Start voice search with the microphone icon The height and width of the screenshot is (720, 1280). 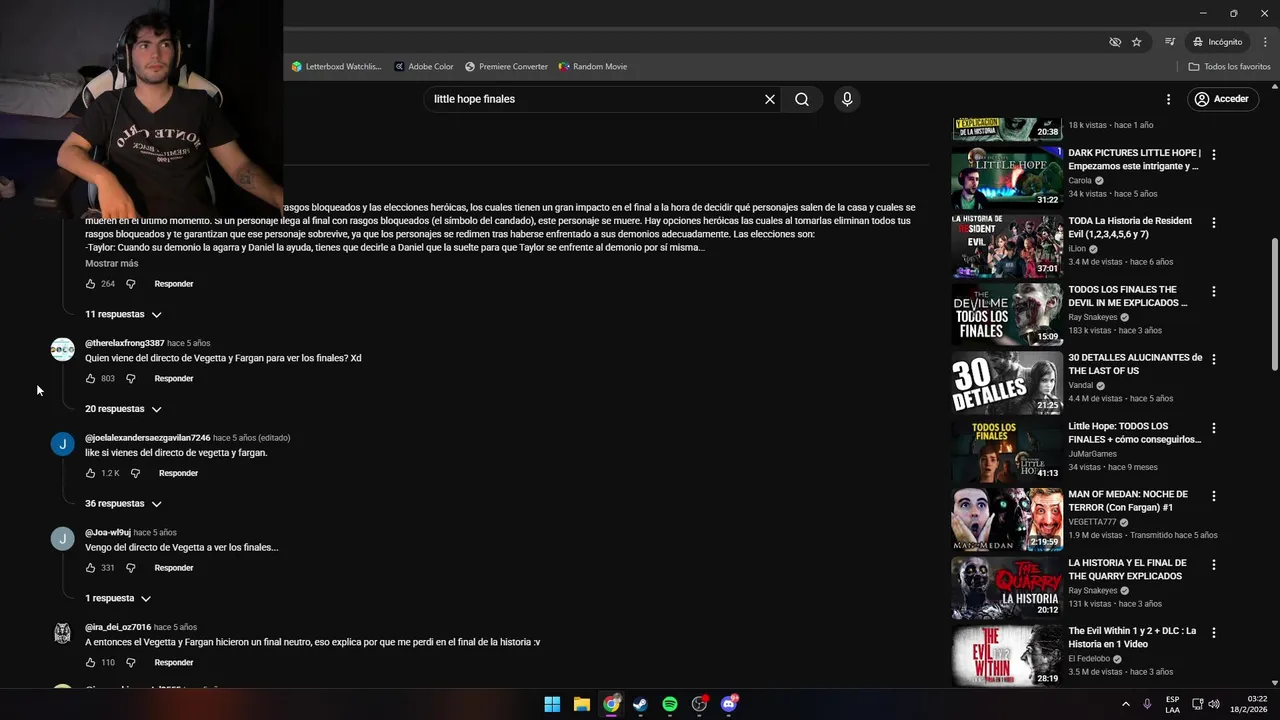click(847, 99)
